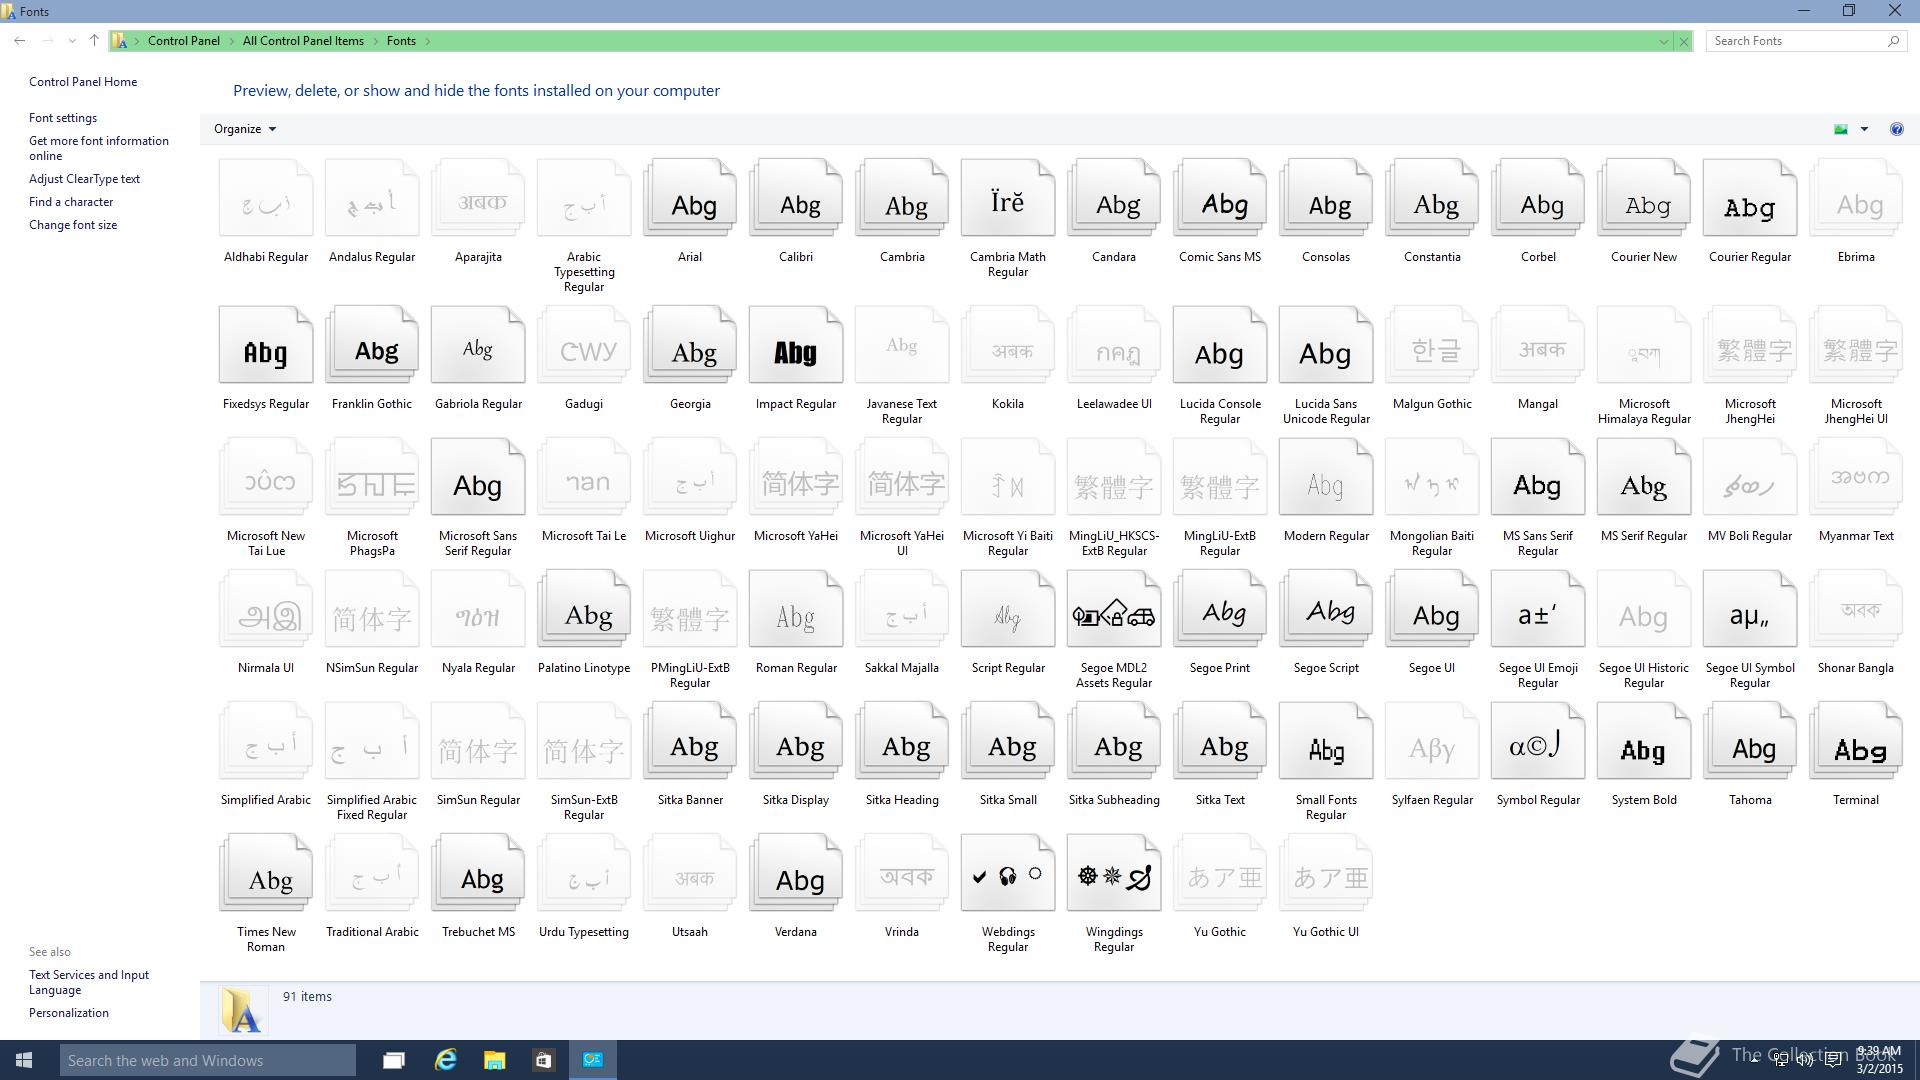Expand the view options dropdown arrow
Screen dimensions: 1920x1080
pyautogui.click(x=1864, y=129)
